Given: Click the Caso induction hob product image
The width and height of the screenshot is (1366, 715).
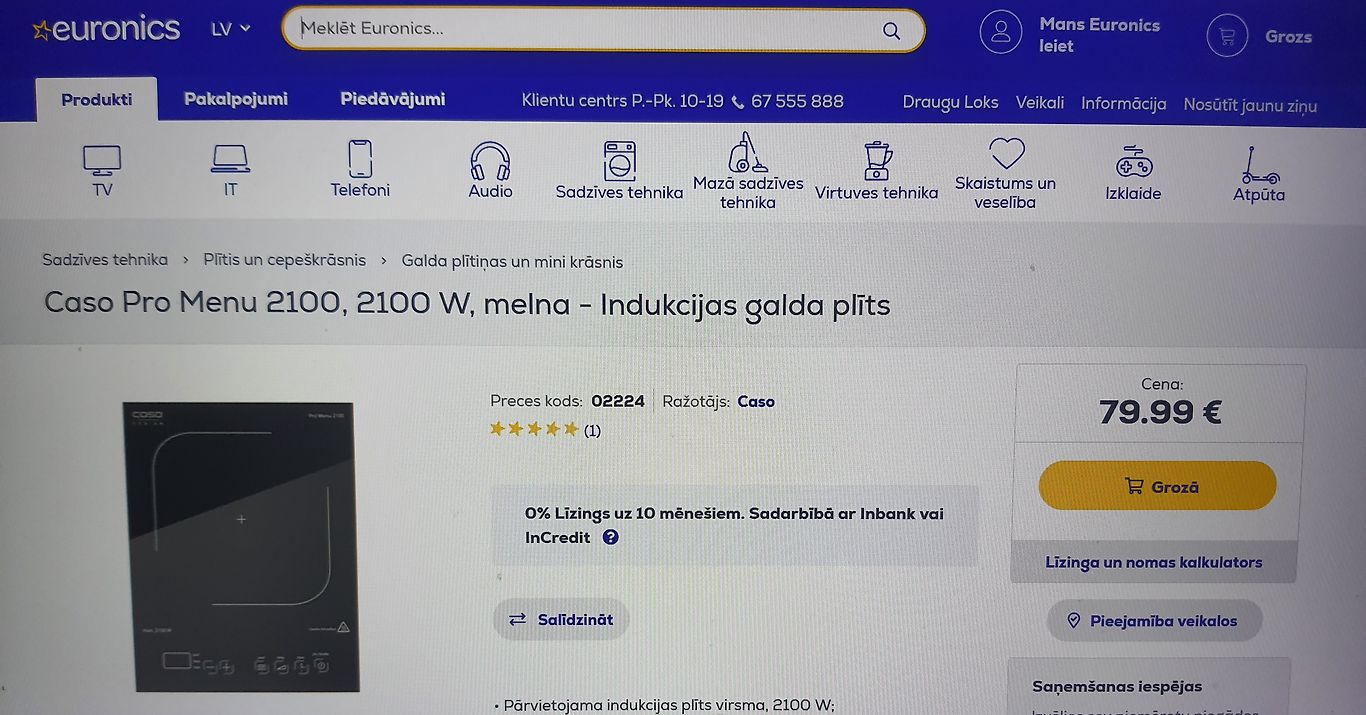Looking at the screenshot, I should point(241,546).
